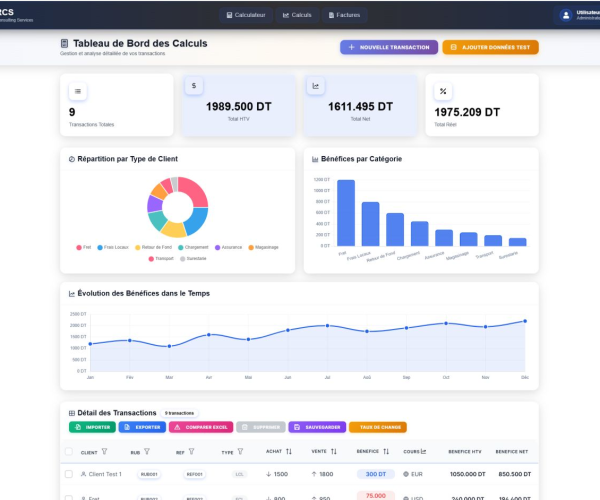The width and height of the screenshot is (600, 500).
Task: Click the list icon on Transactions Totales card
Action: (78, 91)
